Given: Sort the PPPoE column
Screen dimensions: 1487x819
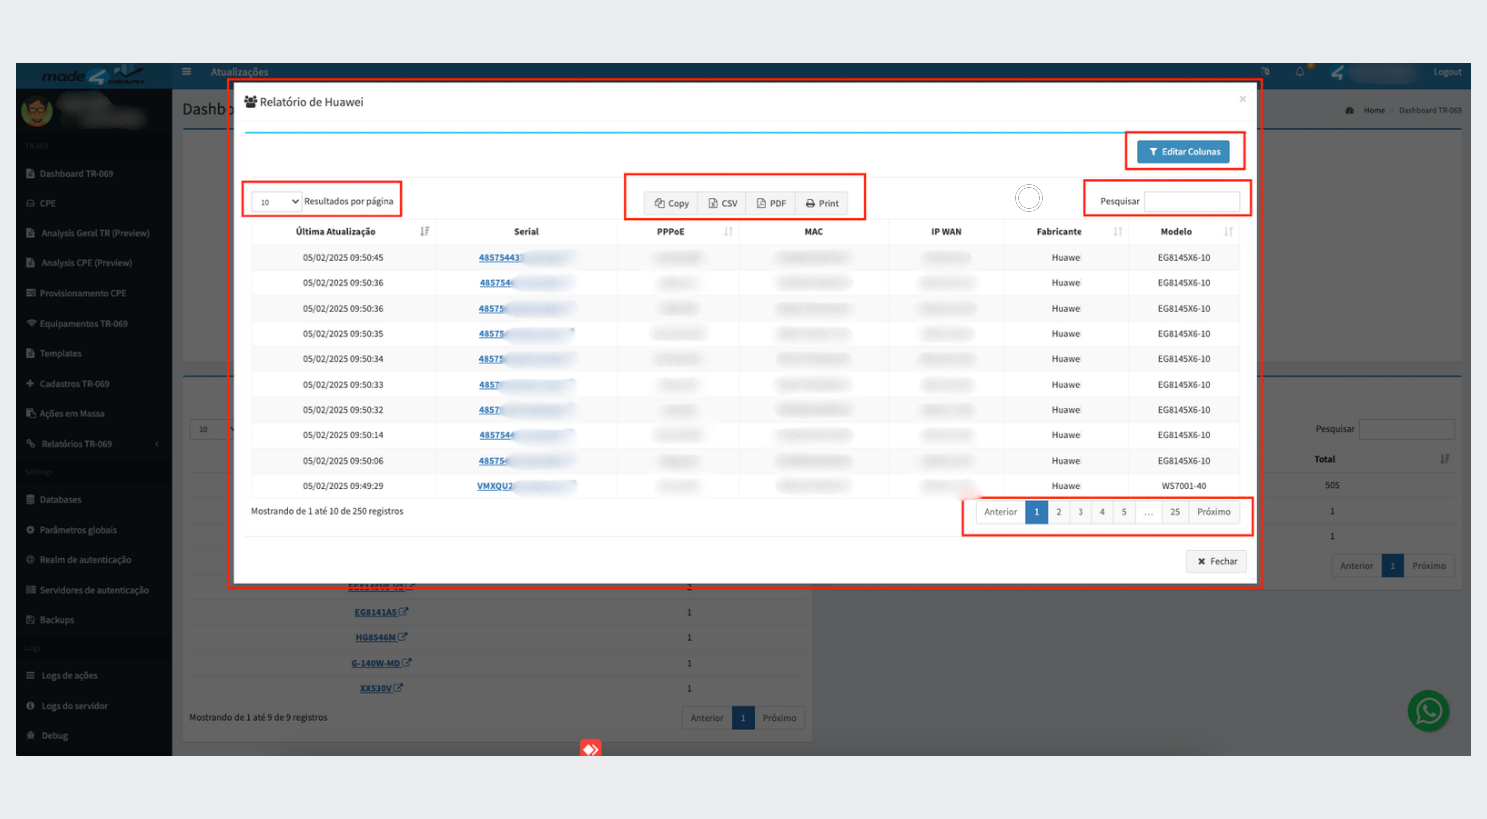Looking at the screenshot, I should coord(728,232).
